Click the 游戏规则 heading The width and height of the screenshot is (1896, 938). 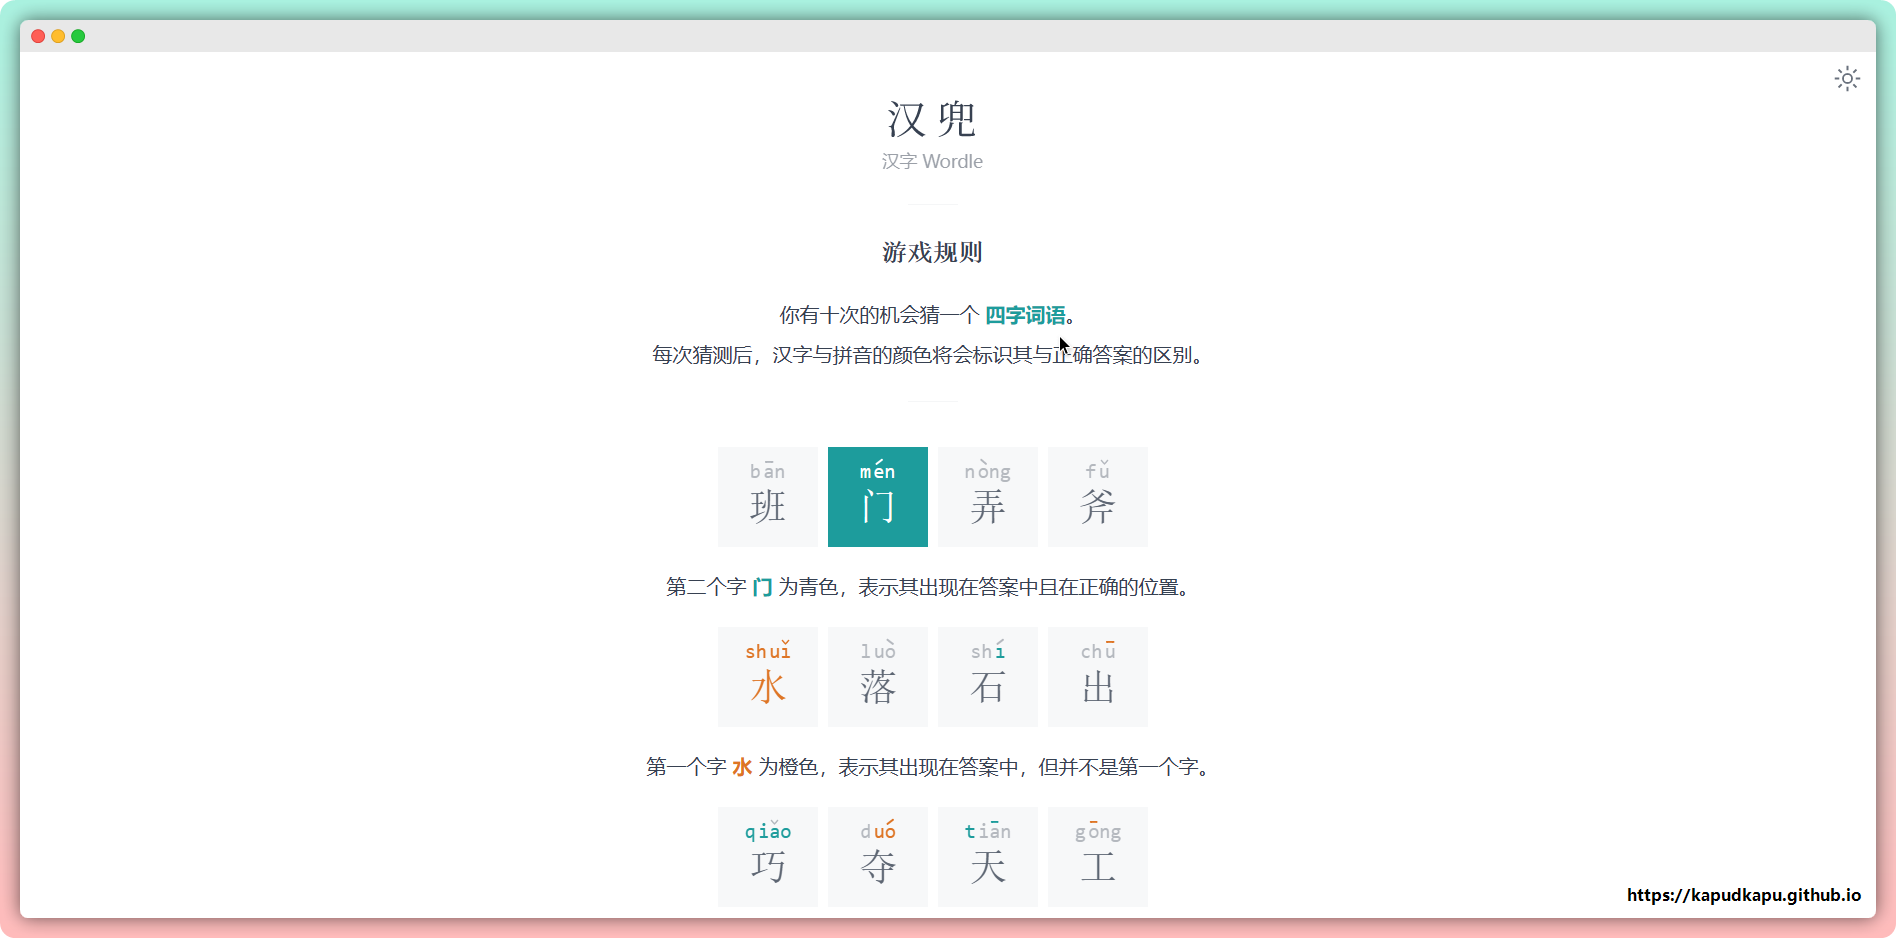tap(932, 252)
